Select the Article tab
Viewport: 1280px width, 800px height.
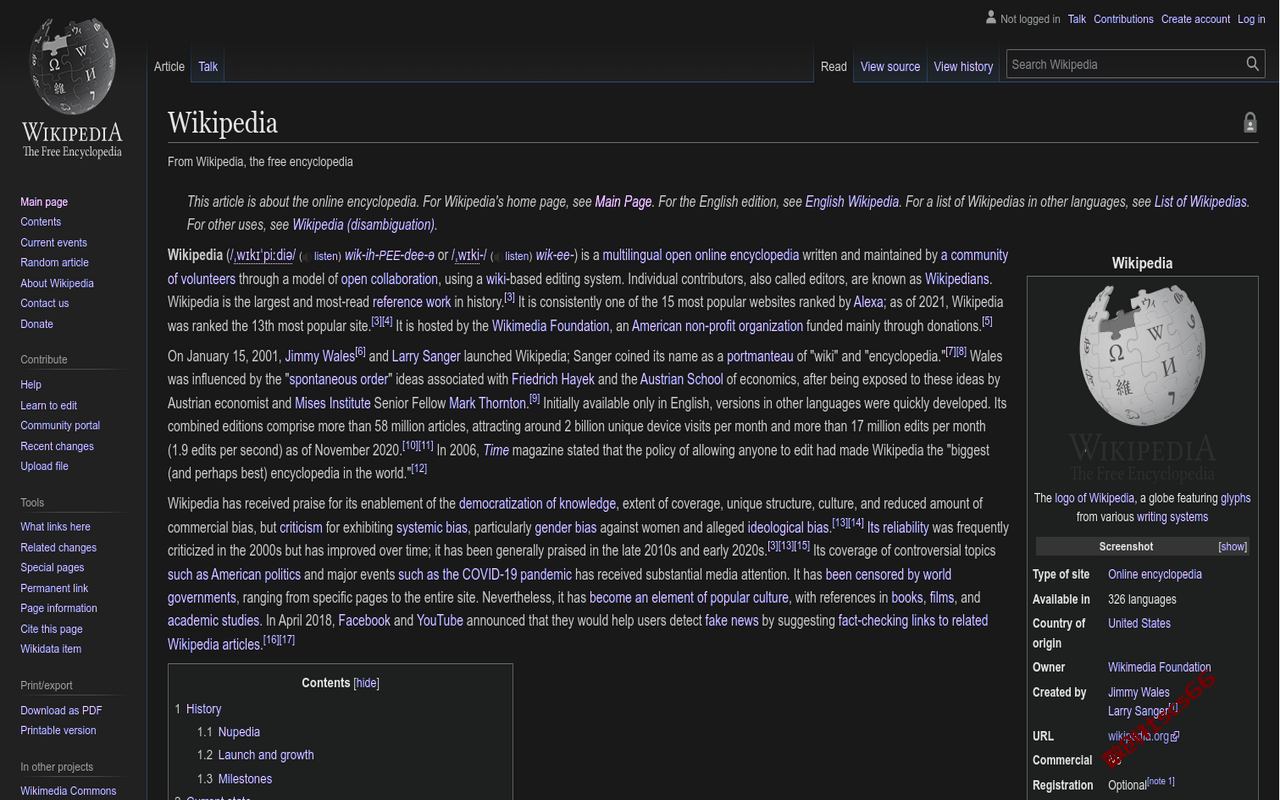click(169, 66)
